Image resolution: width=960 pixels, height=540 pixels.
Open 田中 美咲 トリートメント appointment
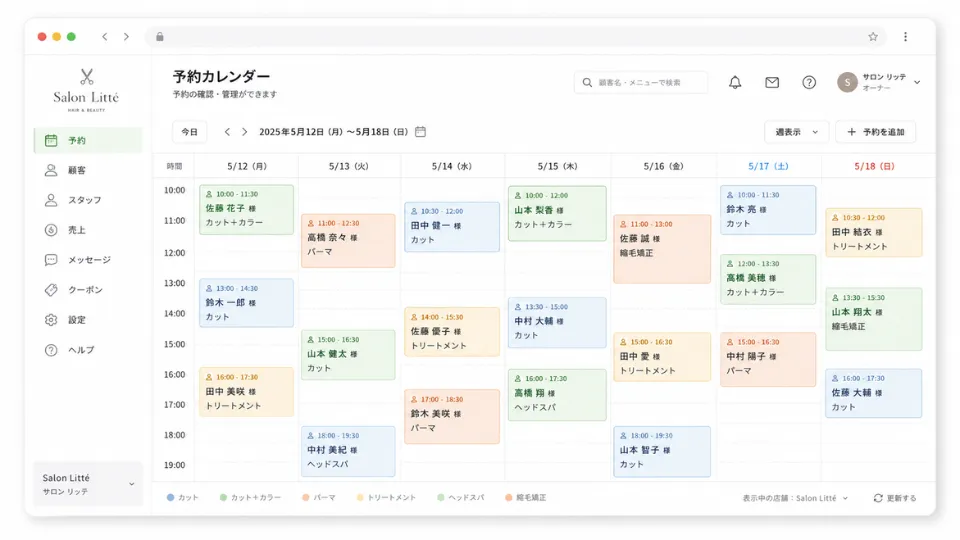click(x=246, y=392)
